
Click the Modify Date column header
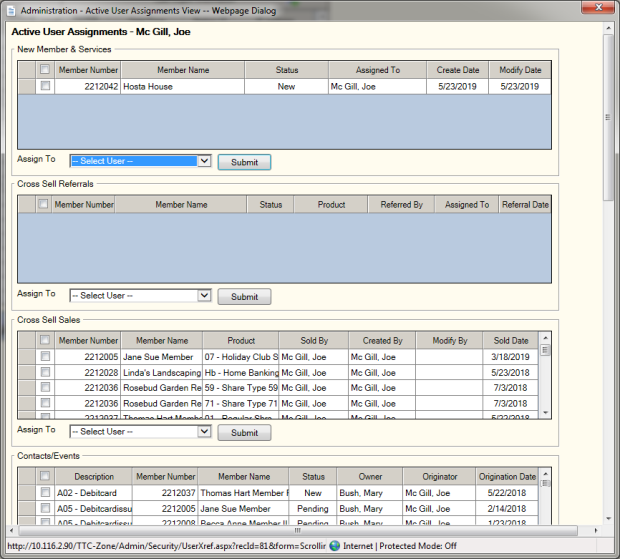click(x=520, y=70)
